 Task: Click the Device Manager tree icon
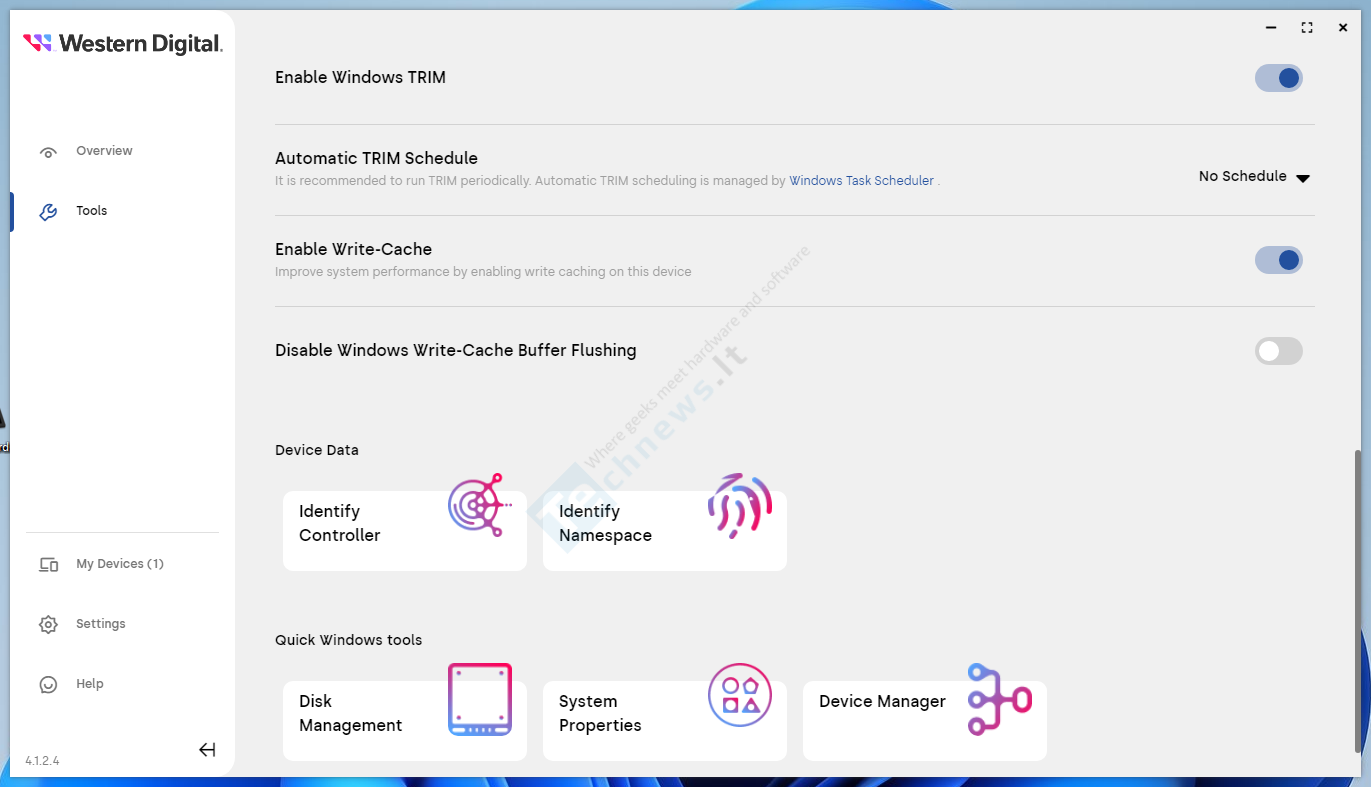[1000, 699]
